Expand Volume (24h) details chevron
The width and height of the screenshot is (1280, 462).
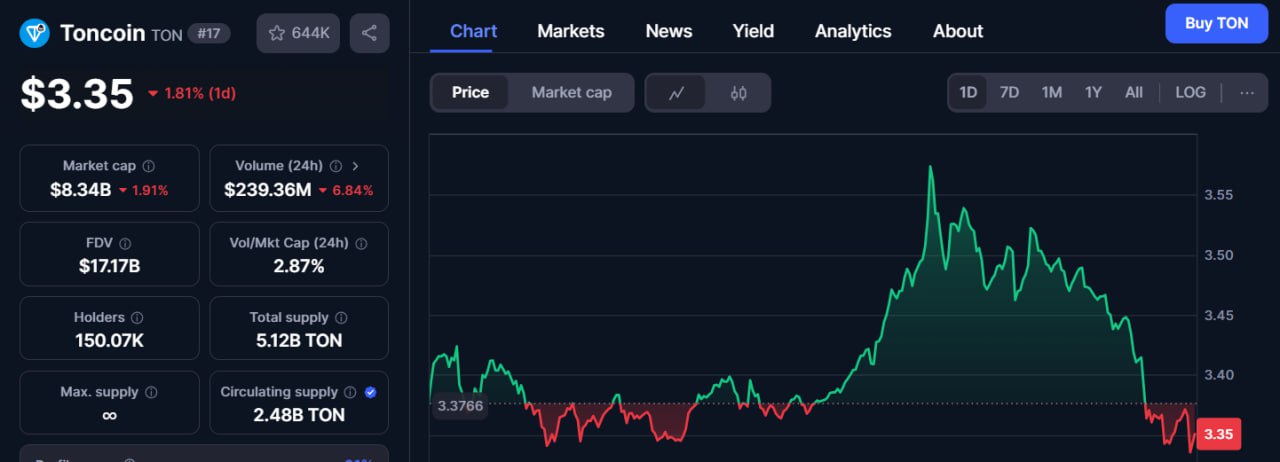(356, 166)
